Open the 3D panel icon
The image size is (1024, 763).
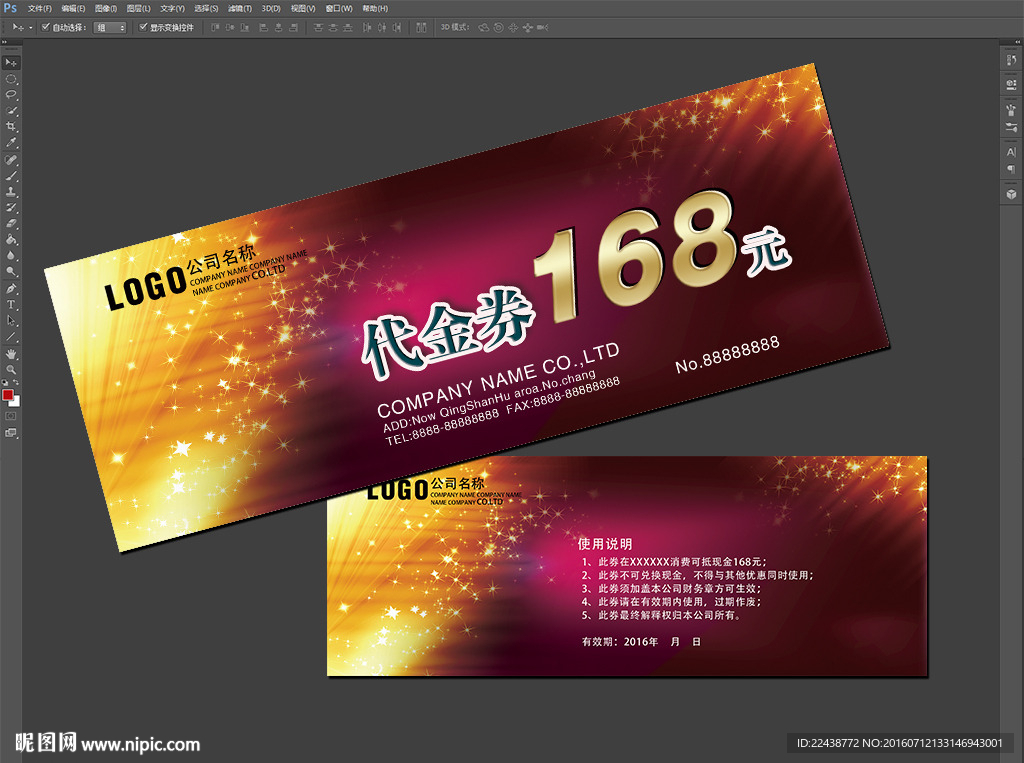(1012, 195)
